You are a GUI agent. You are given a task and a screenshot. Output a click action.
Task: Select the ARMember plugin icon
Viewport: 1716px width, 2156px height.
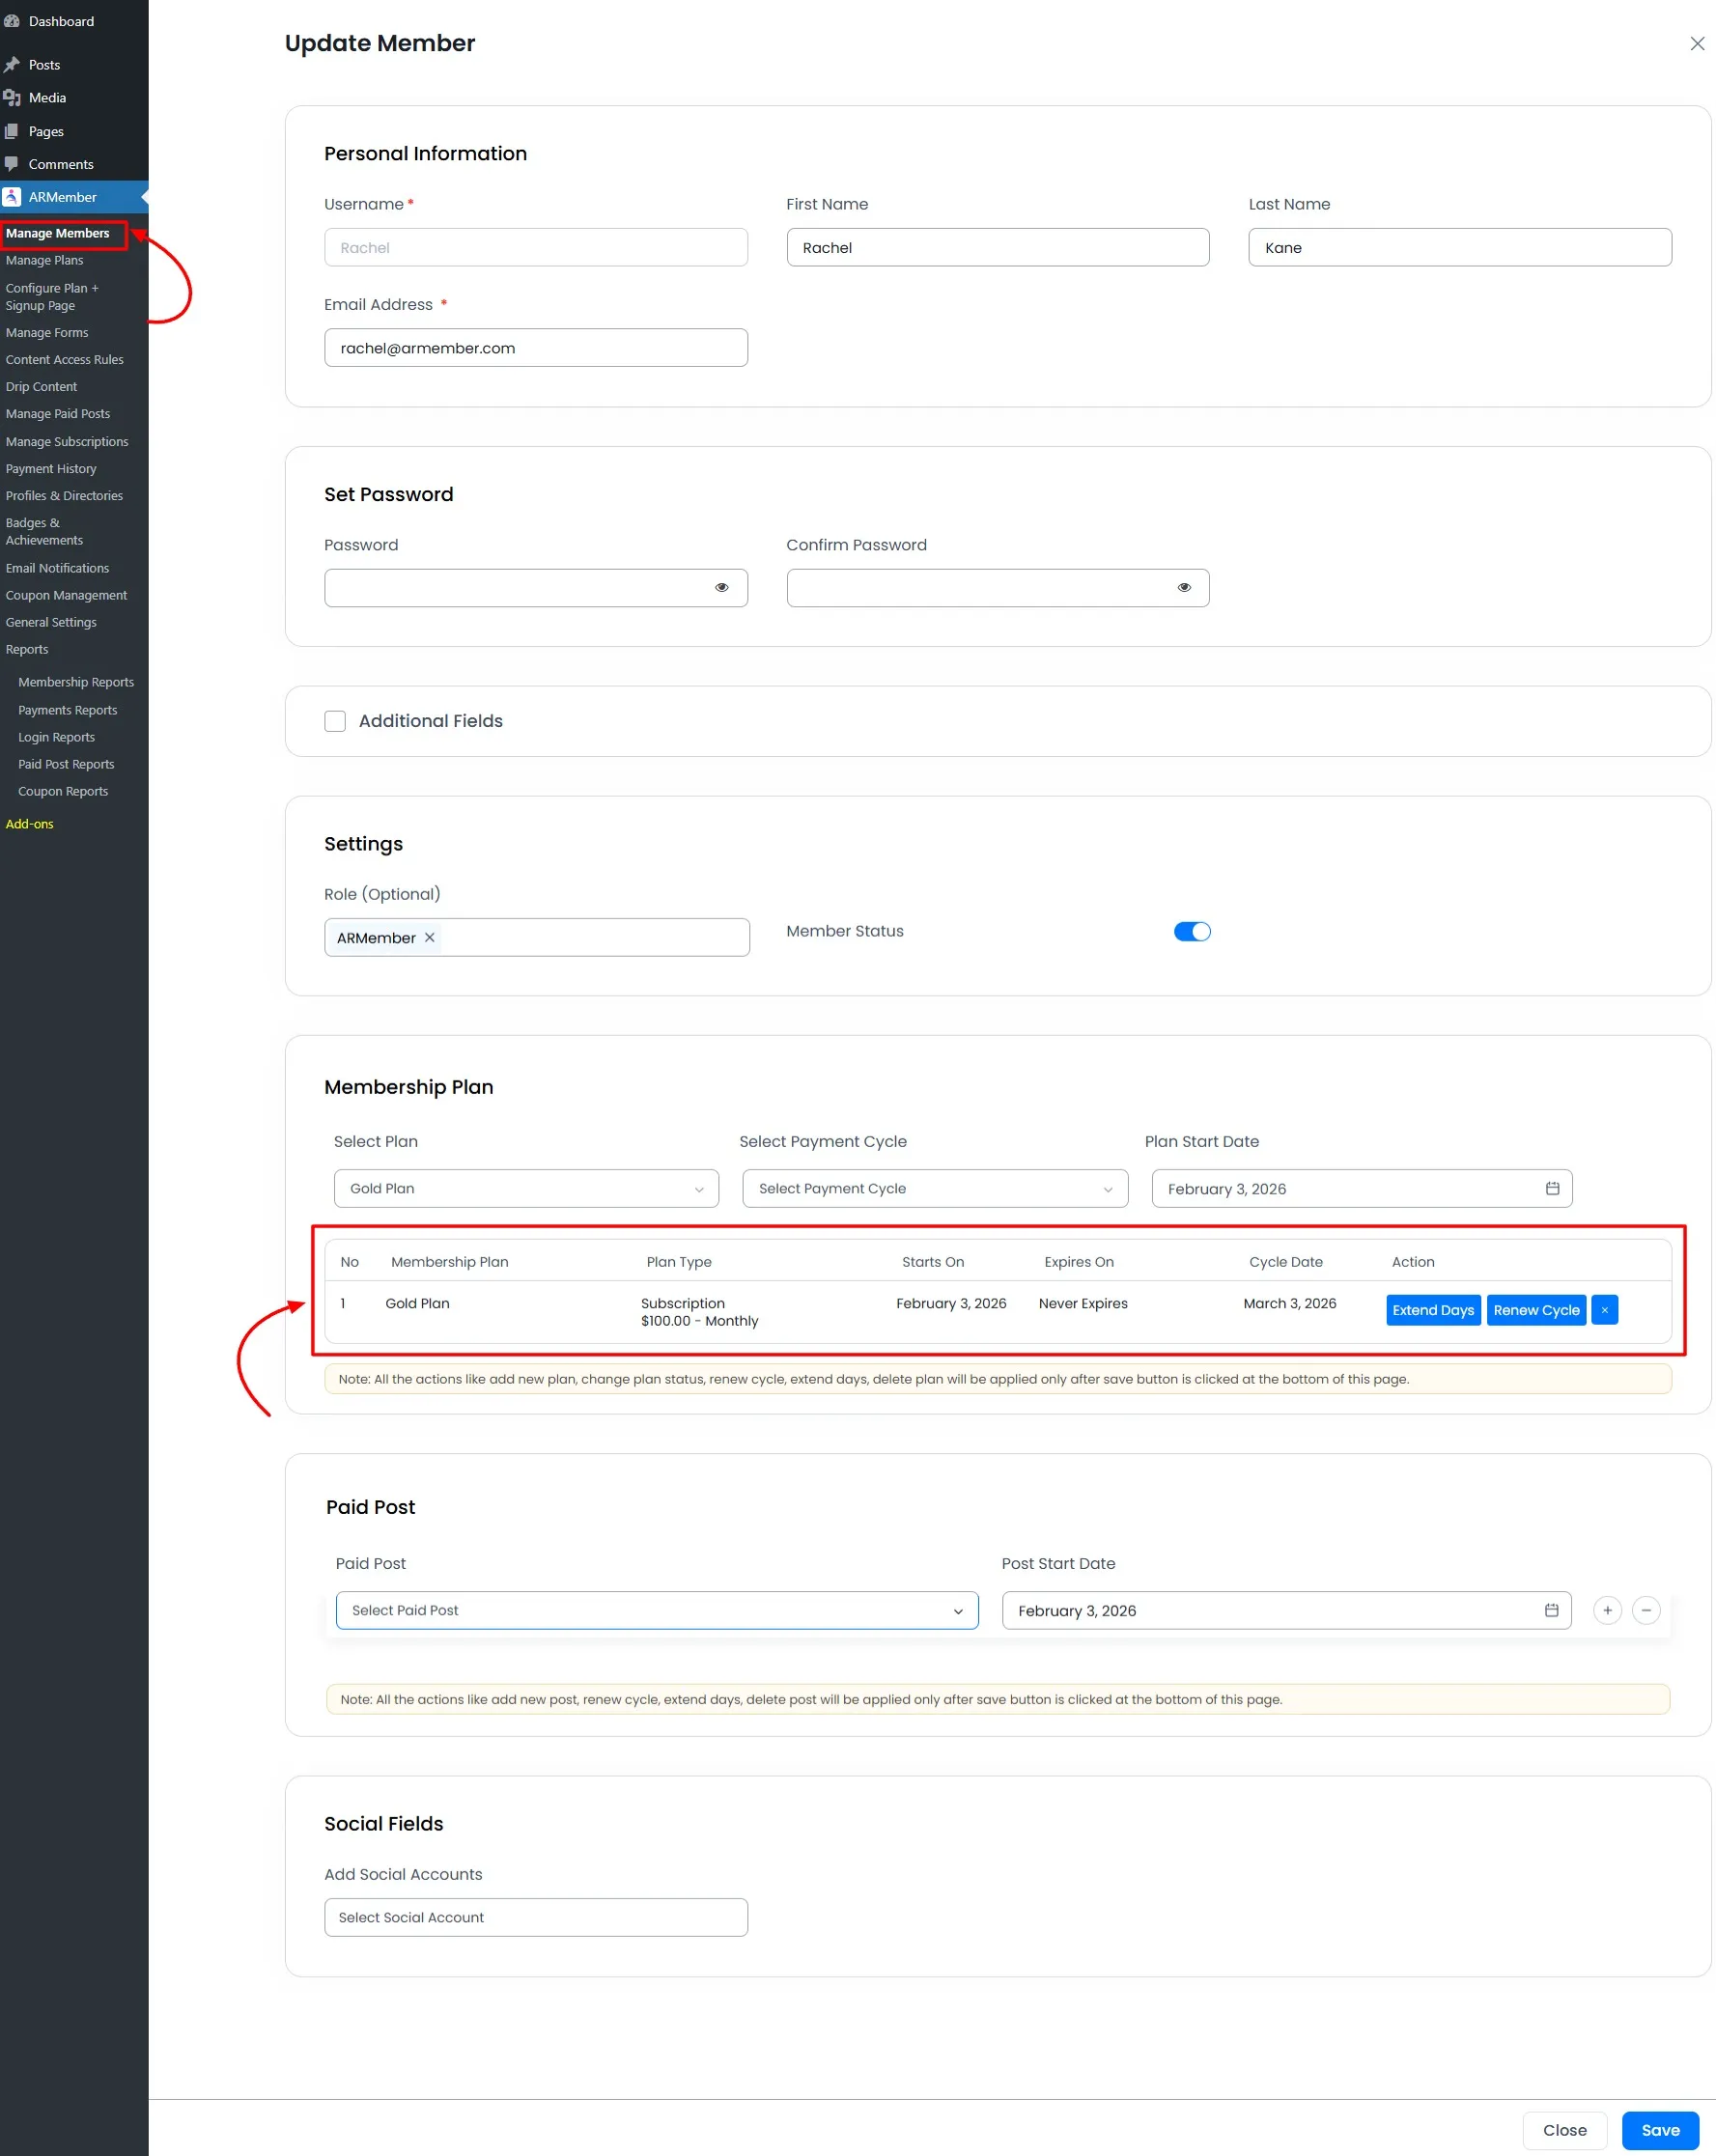click(12, 197)
